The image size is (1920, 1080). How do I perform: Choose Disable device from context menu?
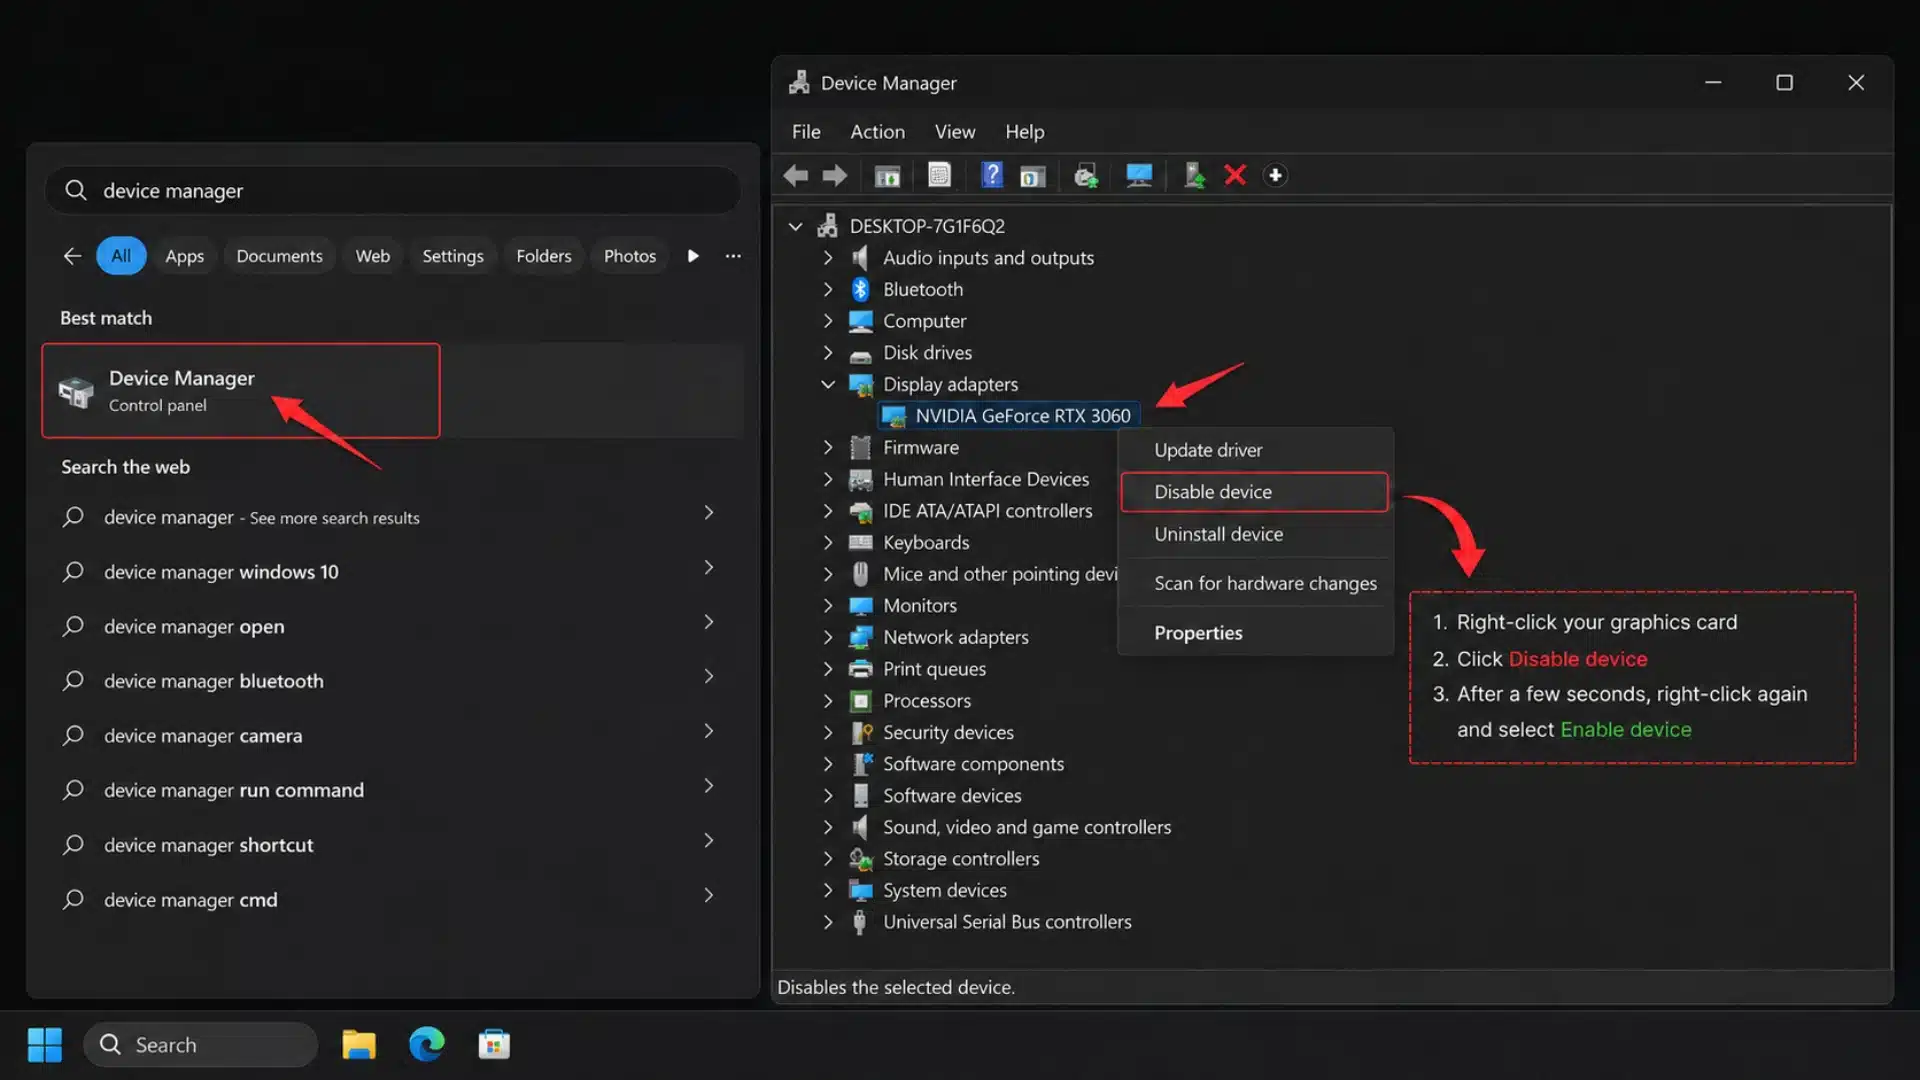[x=1254, y=492]
